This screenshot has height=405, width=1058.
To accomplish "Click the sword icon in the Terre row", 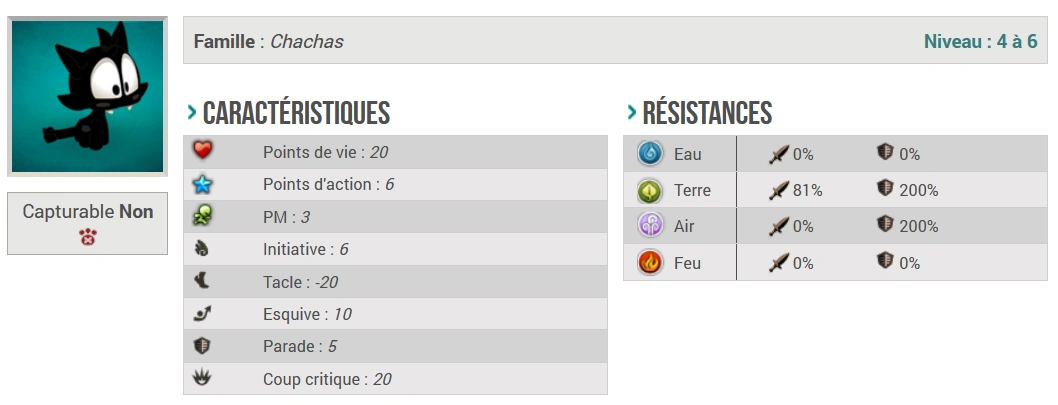I will click(x=779, y=190).
